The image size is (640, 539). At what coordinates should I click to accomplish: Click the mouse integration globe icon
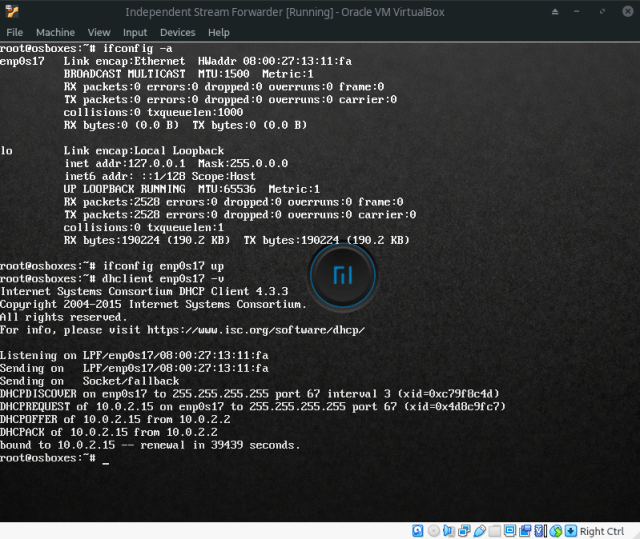(x=556, y=531)
